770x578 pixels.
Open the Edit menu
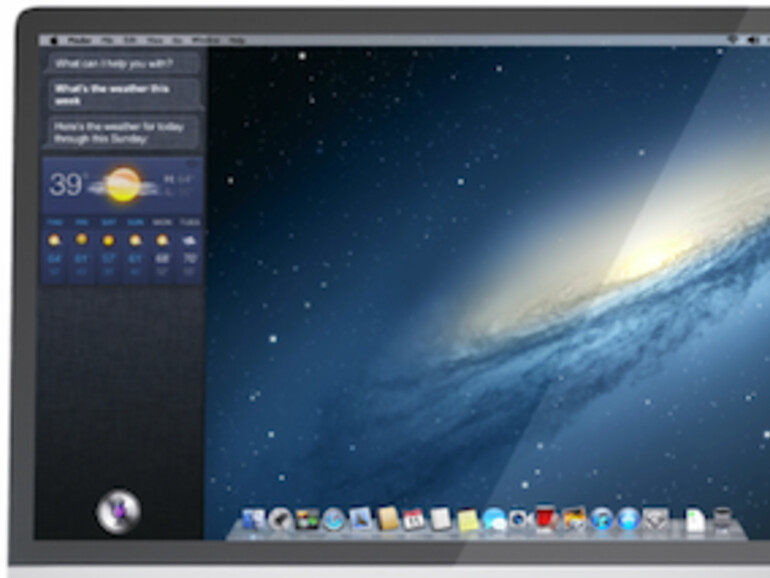click(x=130, y=40)
